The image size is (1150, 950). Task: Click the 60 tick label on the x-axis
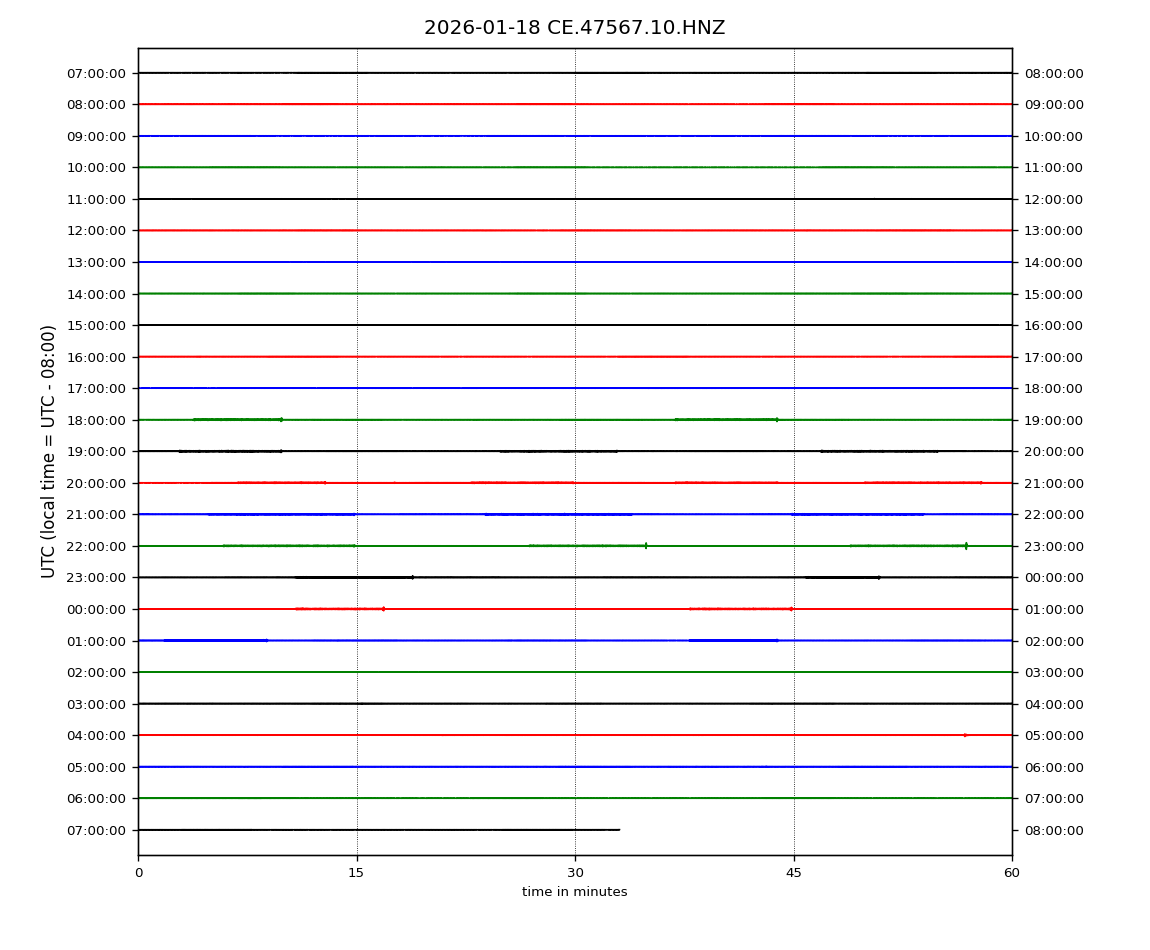point(1012,873)
